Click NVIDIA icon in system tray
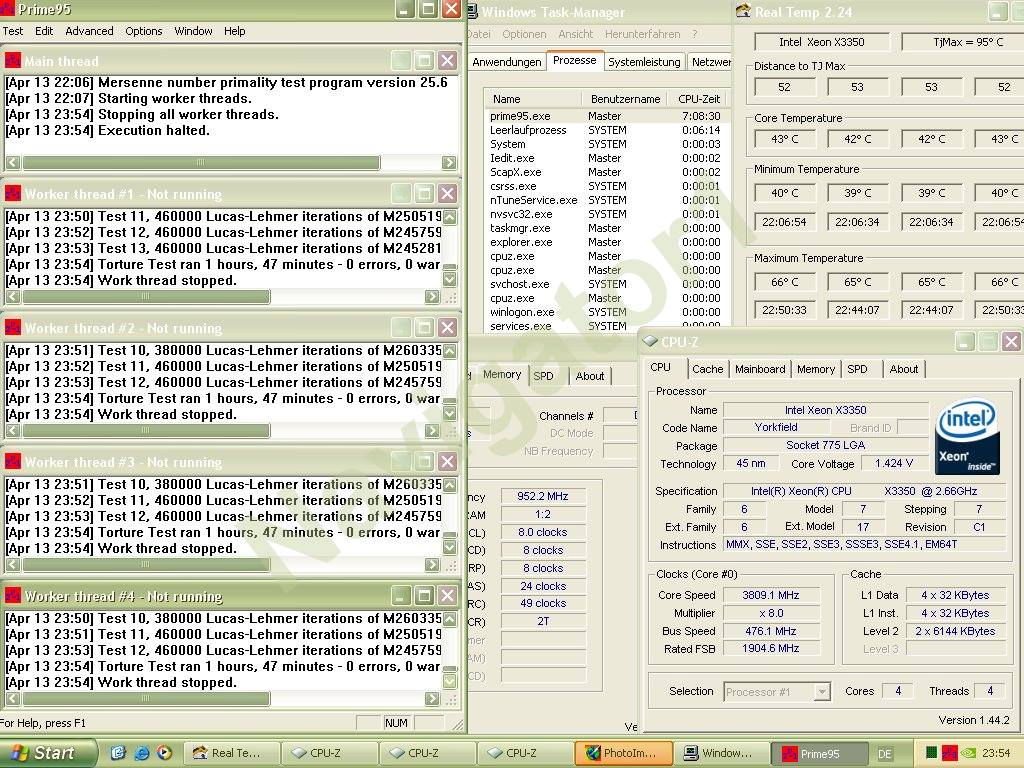The image size is (1024, 768). pyautogui.click(x=968, y=753)
